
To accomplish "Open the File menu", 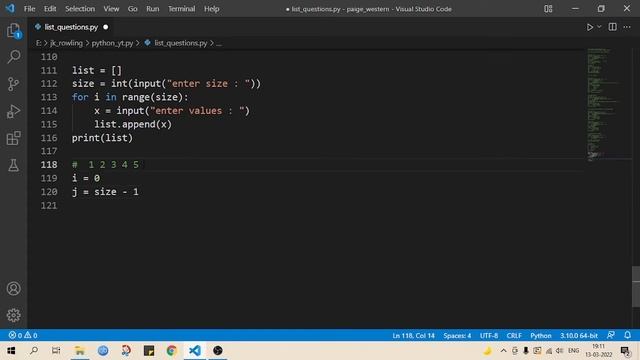I will tap(29, 9).
